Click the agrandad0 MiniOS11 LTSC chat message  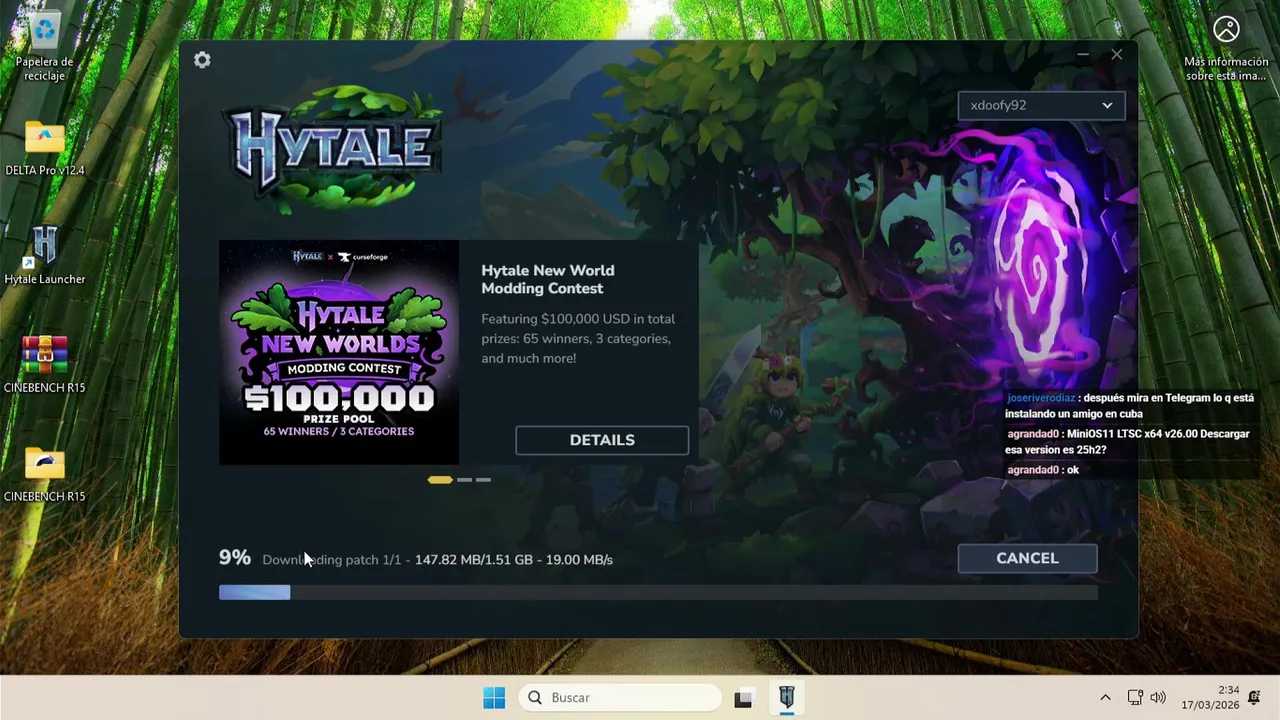[1128, 442]
